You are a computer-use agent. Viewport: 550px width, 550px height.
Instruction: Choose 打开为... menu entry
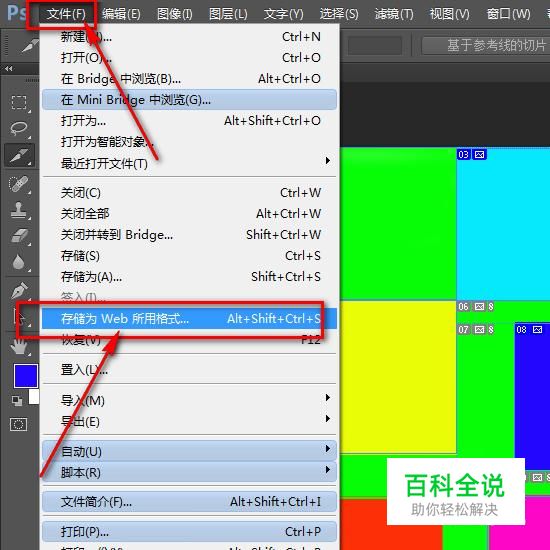point(189,121)
